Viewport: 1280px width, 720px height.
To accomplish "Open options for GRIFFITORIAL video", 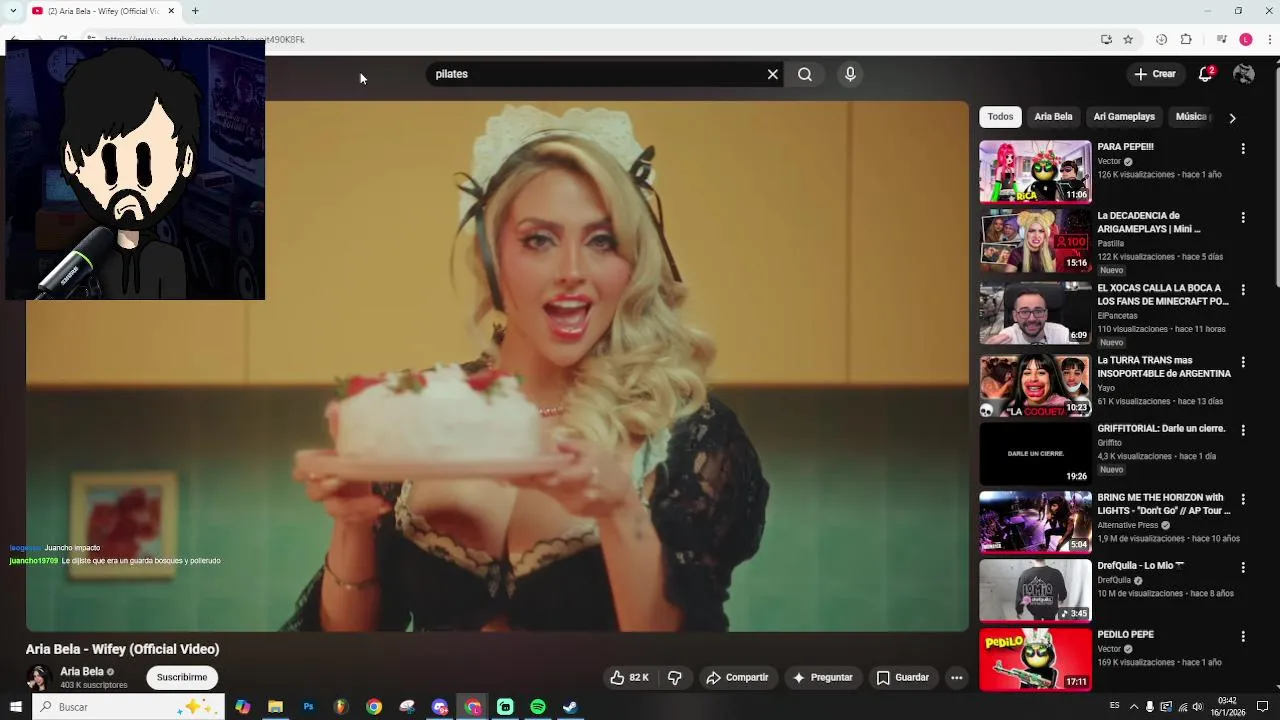I will coord(1243,430).
